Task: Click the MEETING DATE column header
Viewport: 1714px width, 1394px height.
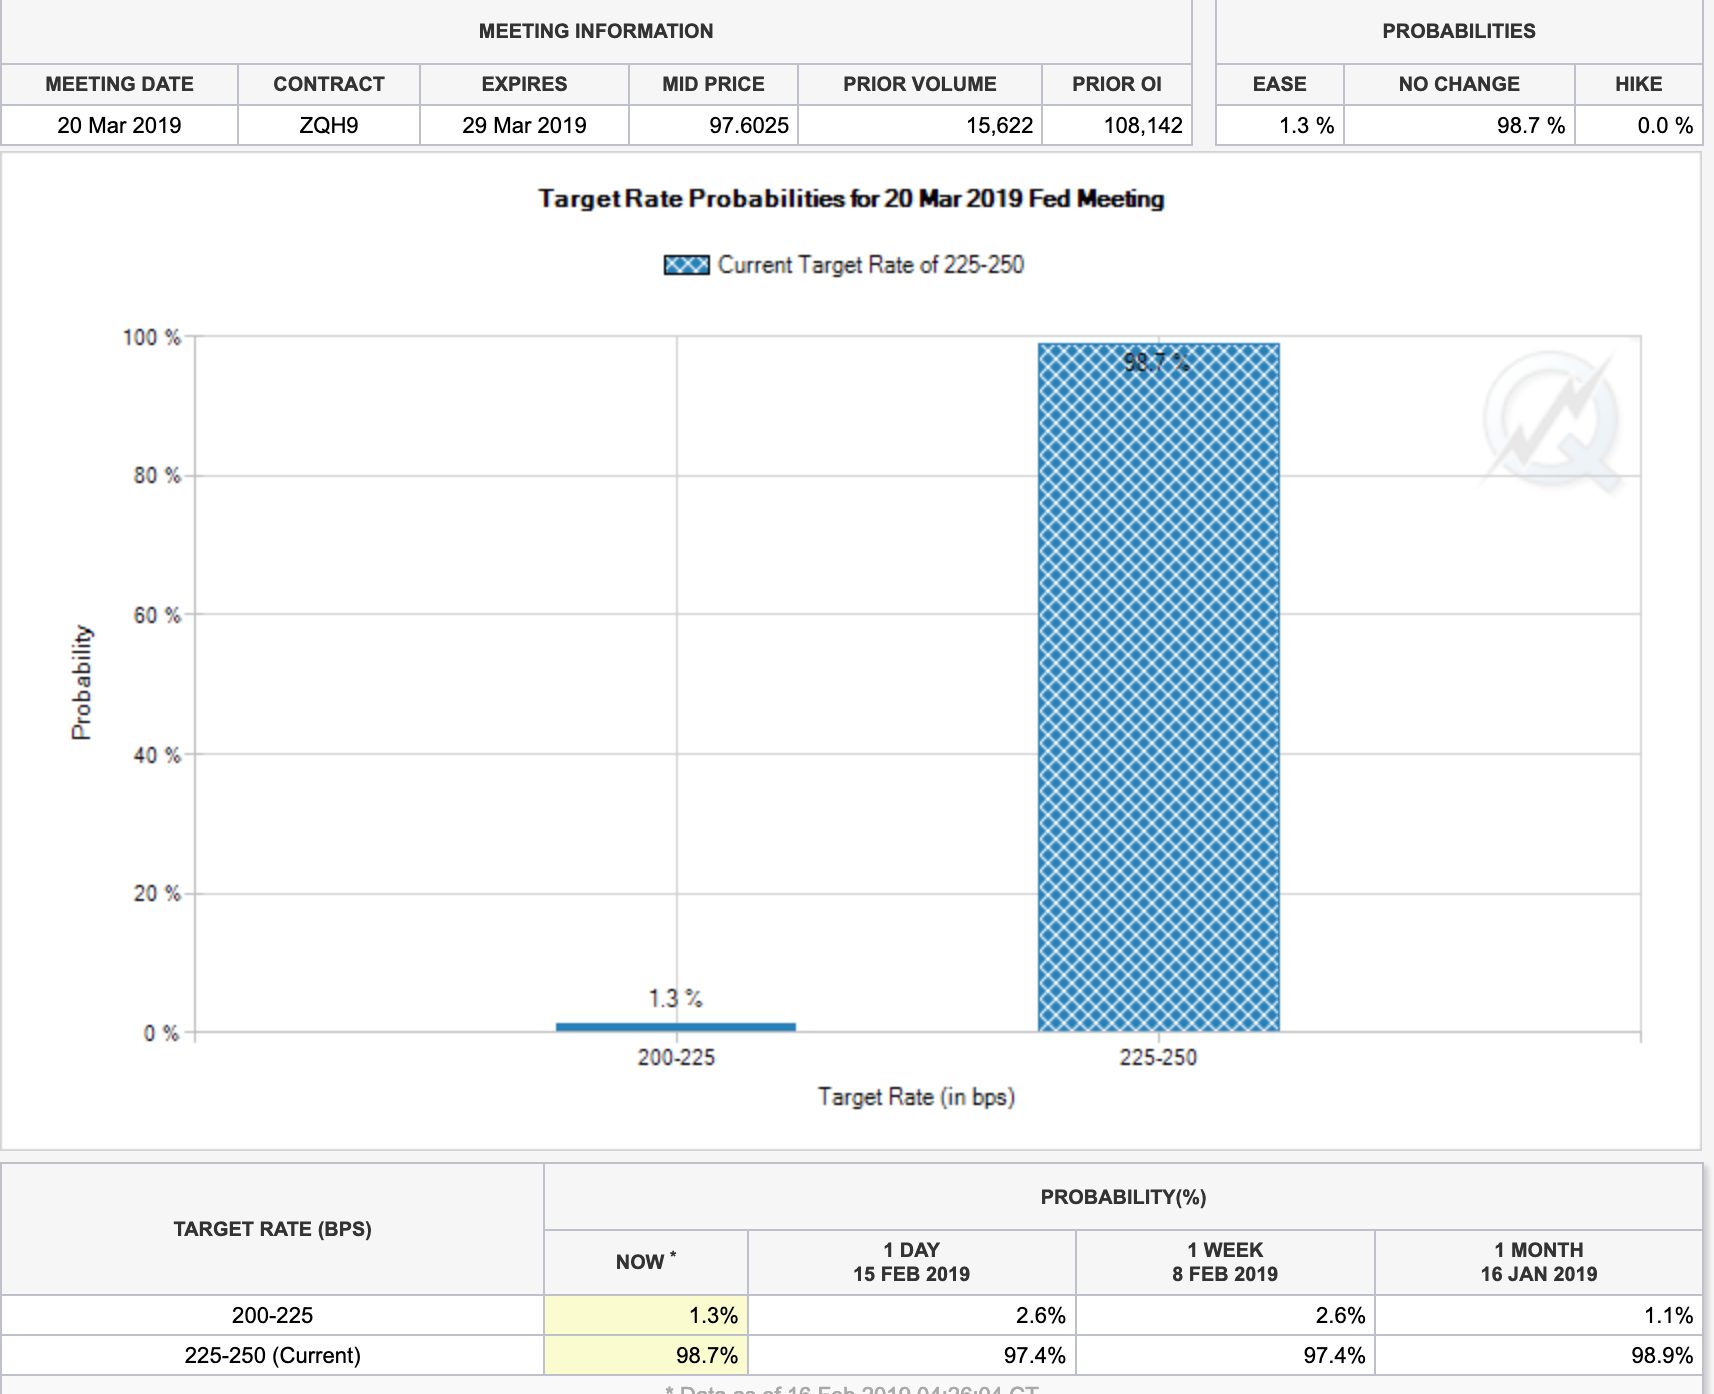Action: point(119,84)
